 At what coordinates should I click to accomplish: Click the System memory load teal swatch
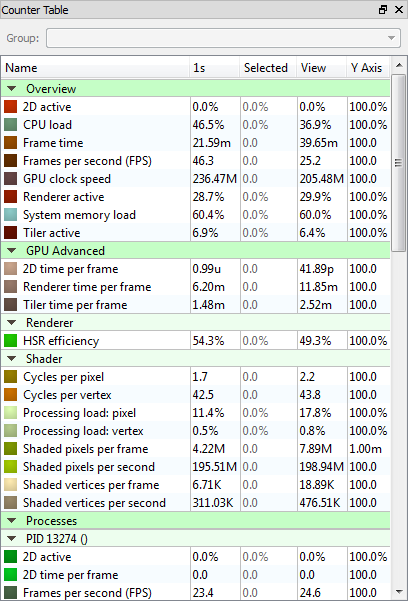pos(10,215)
